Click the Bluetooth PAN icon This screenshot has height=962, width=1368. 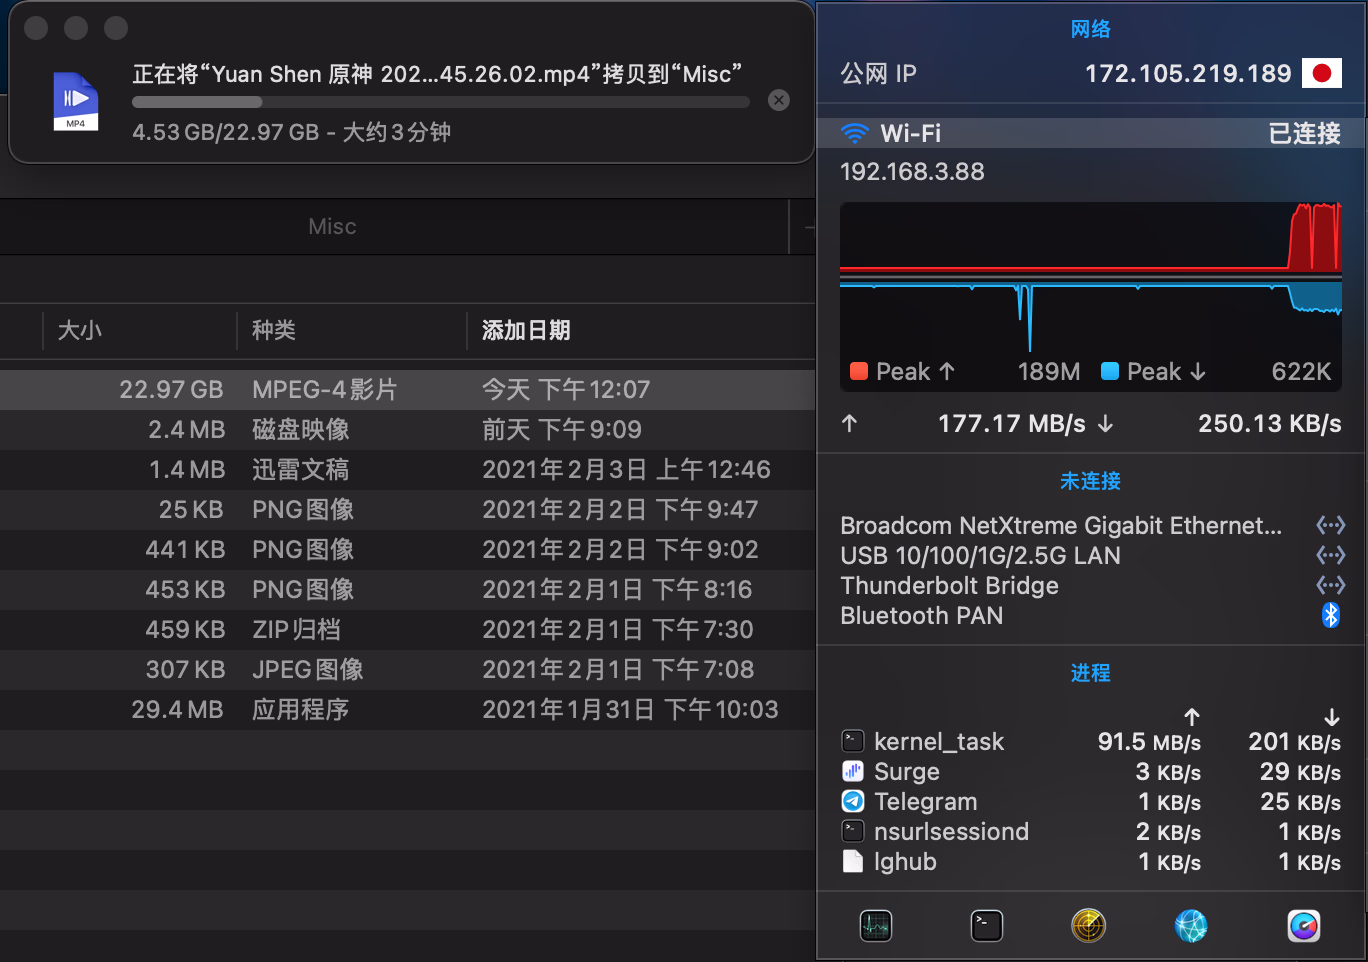[x=1330, y=615]
